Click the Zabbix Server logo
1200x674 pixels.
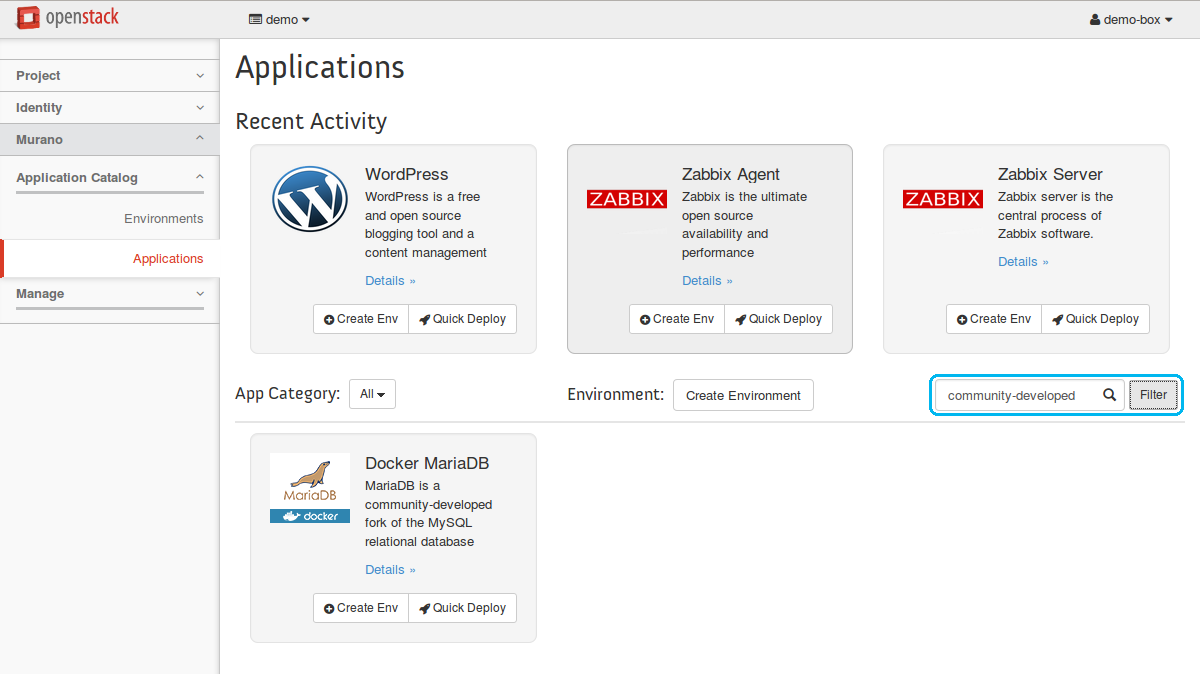tap(942, 199)
